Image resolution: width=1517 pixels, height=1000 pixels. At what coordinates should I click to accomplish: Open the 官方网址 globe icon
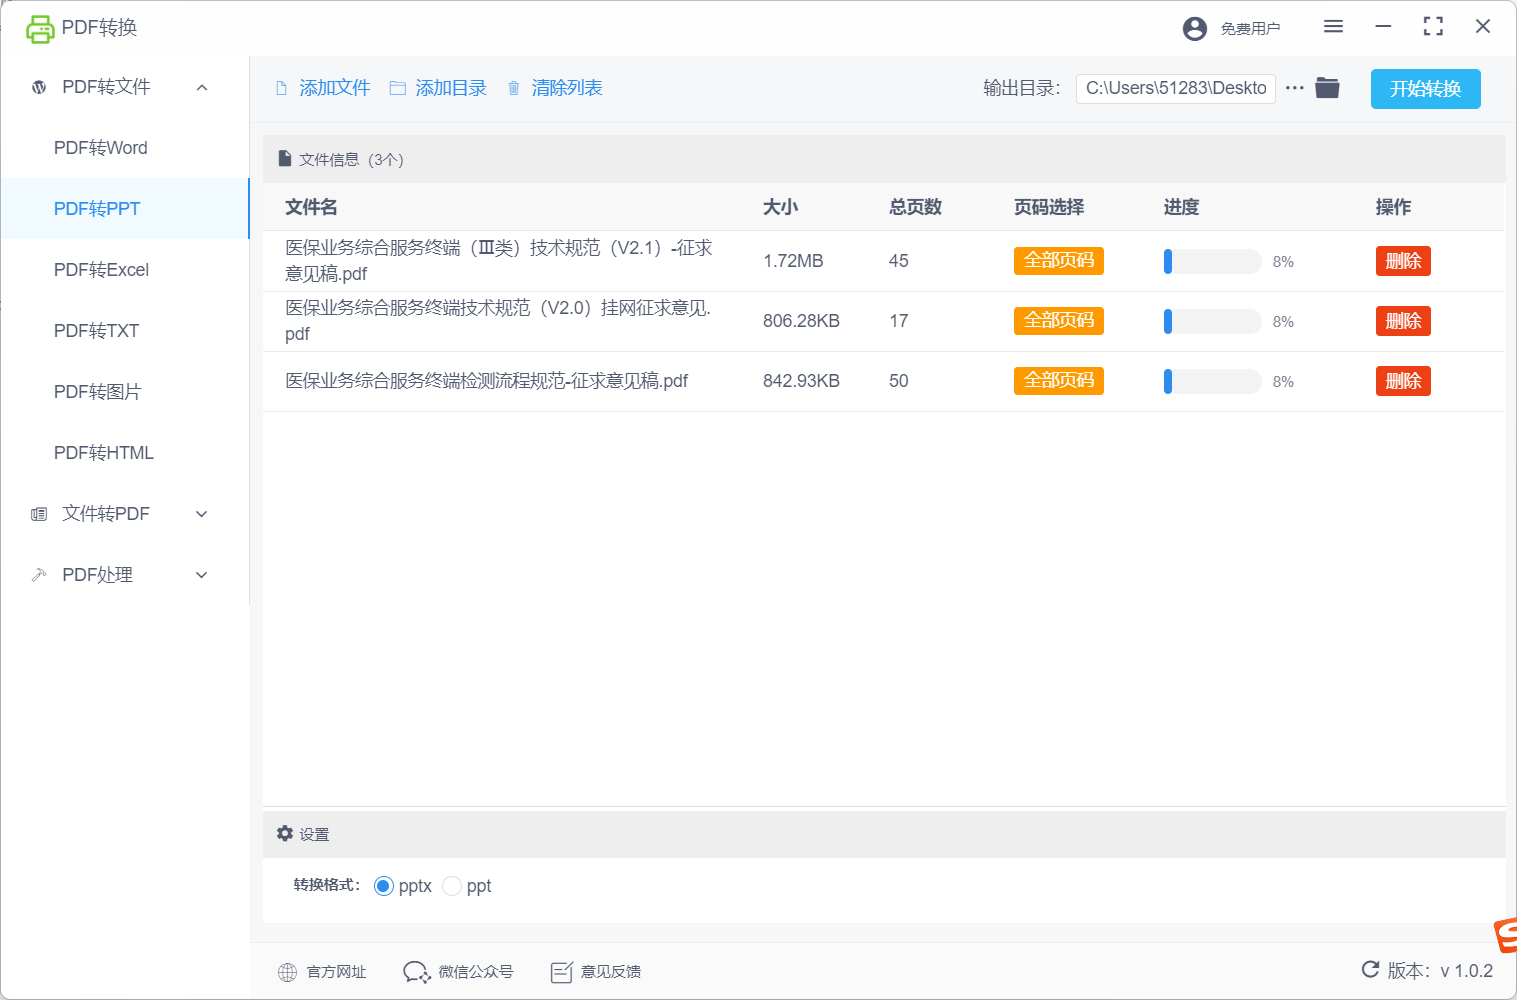[287, 972]
